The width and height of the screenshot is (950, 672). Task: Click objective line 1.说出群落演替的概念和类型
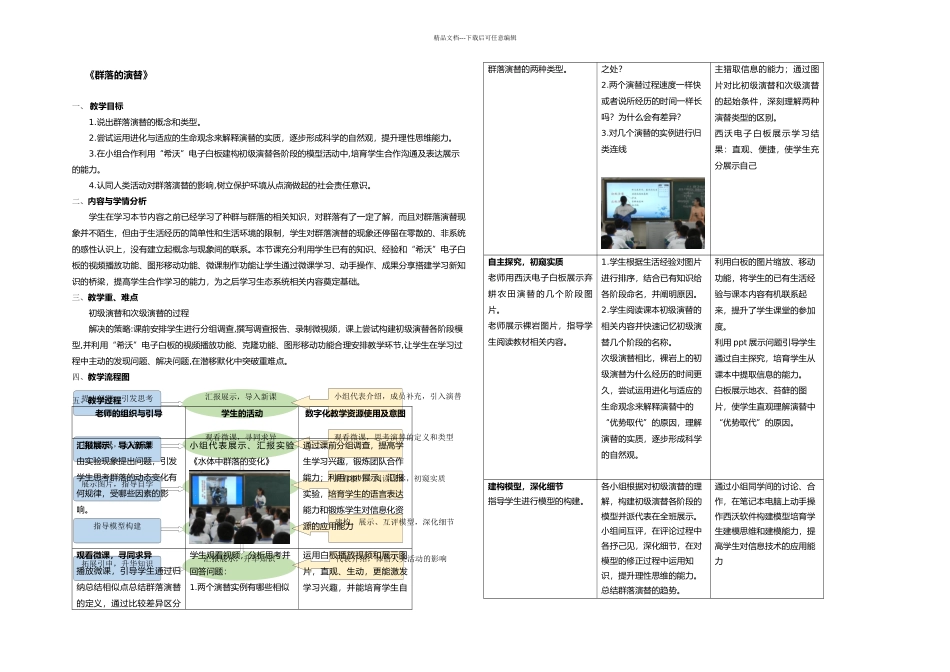(x=145, y=122)
